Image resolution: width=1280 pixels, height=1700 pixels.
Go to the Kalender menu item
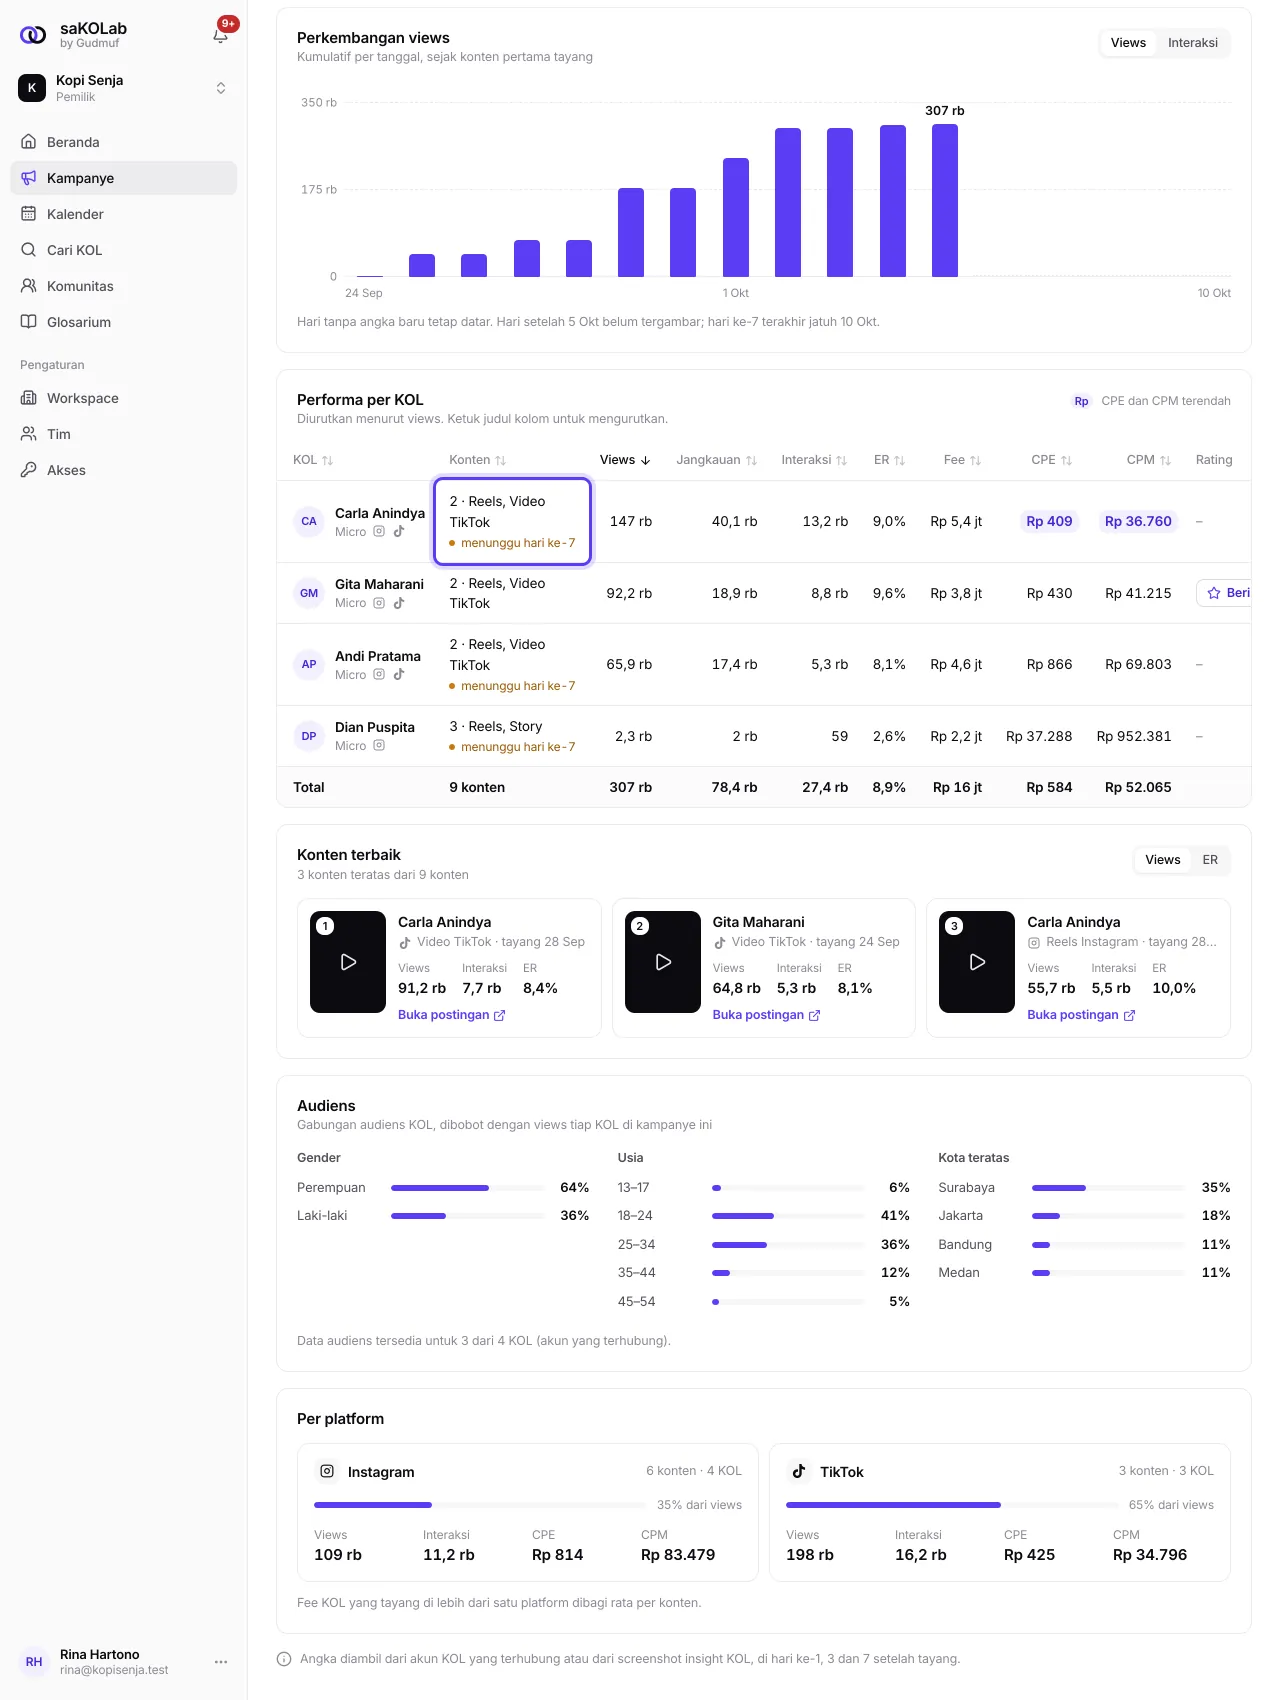click(x=124, y=214)
